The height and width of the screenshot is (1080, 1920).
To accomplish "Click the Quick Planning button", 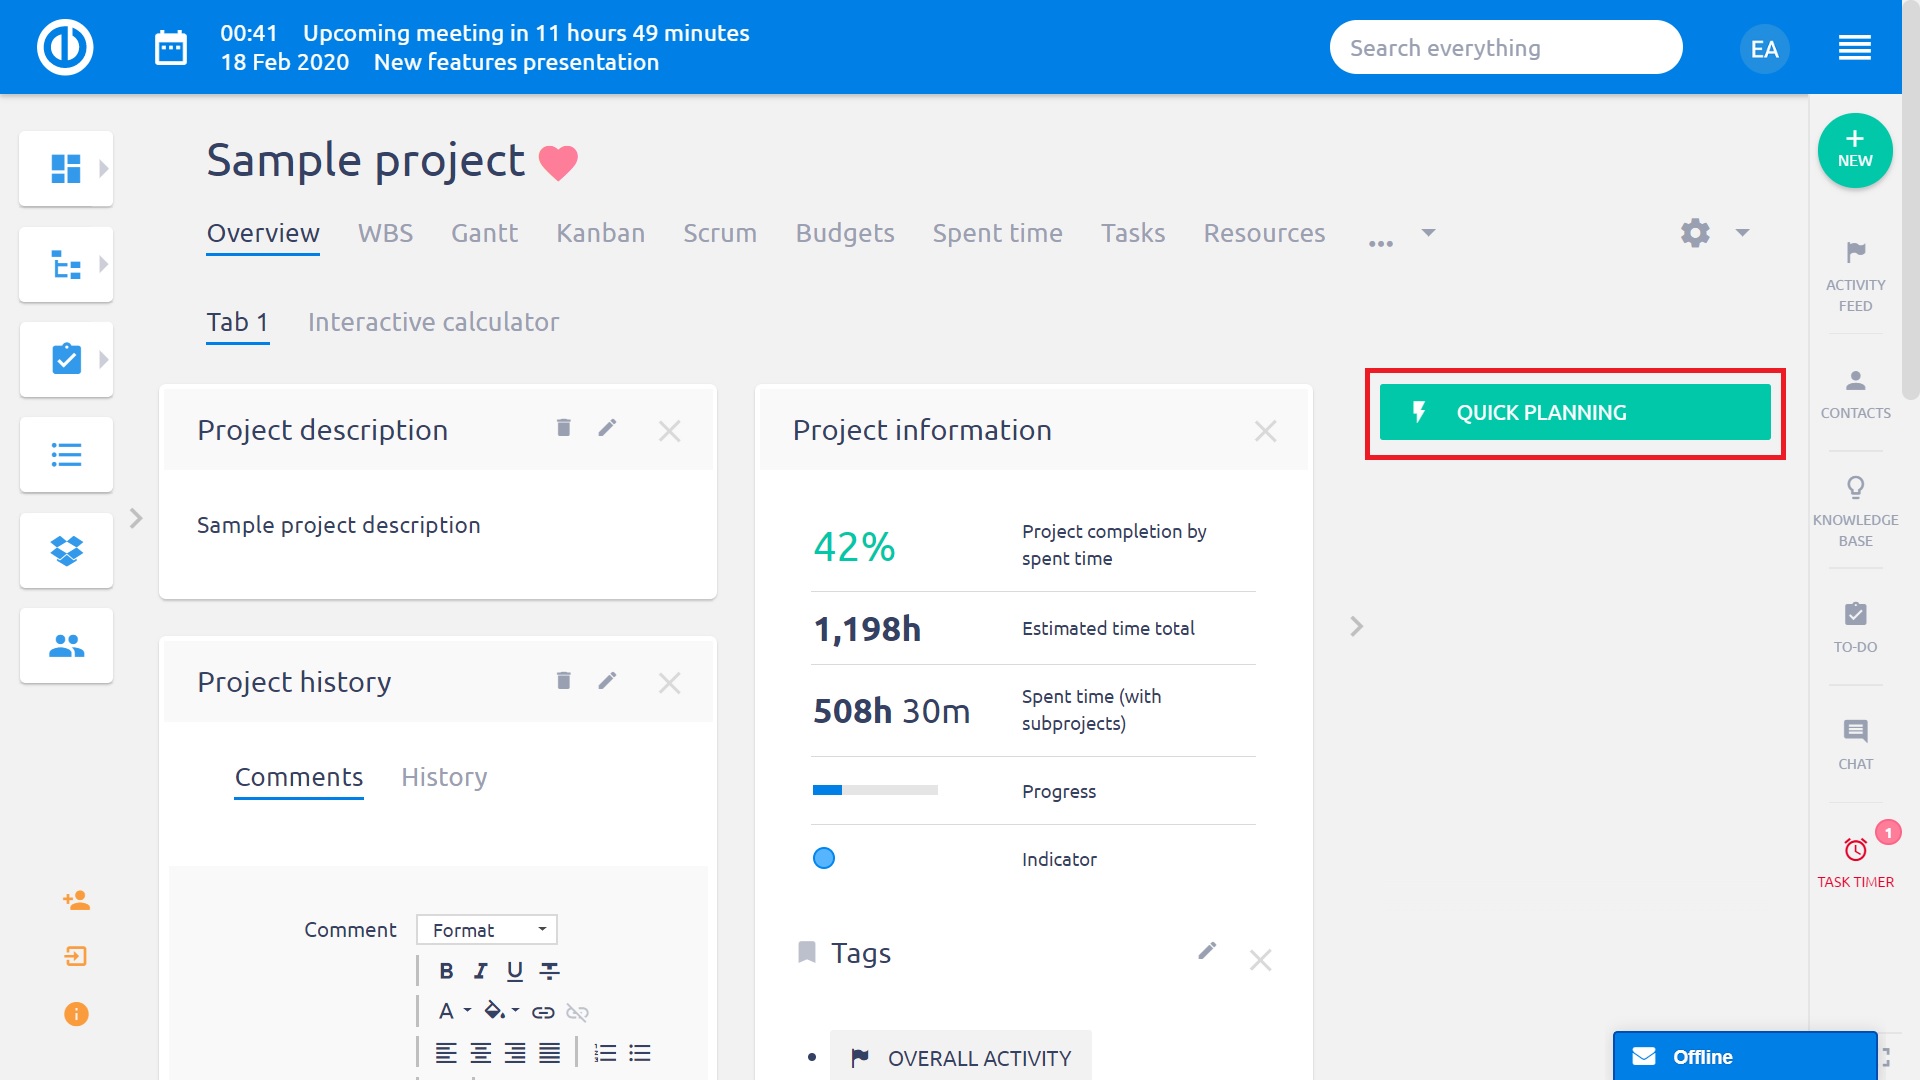I will (1575, 412).
